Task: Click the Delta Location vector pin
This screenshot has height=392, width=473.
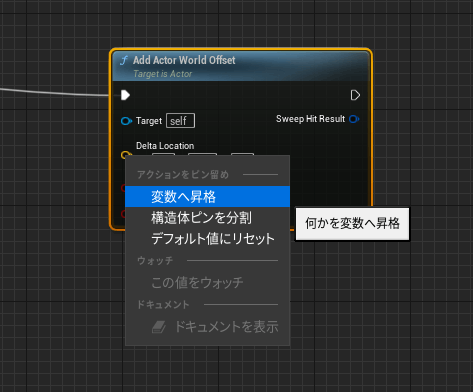Action: [x=126, y=155]
